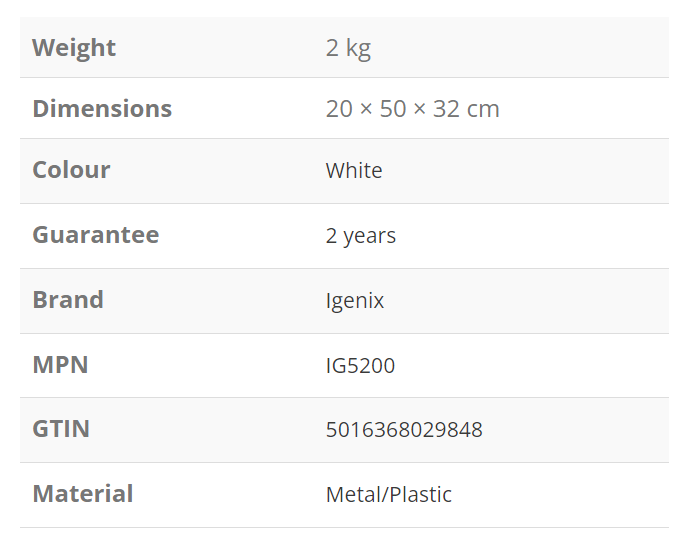
Task: Select the IG5200 part number
Action: coord(360,366)
